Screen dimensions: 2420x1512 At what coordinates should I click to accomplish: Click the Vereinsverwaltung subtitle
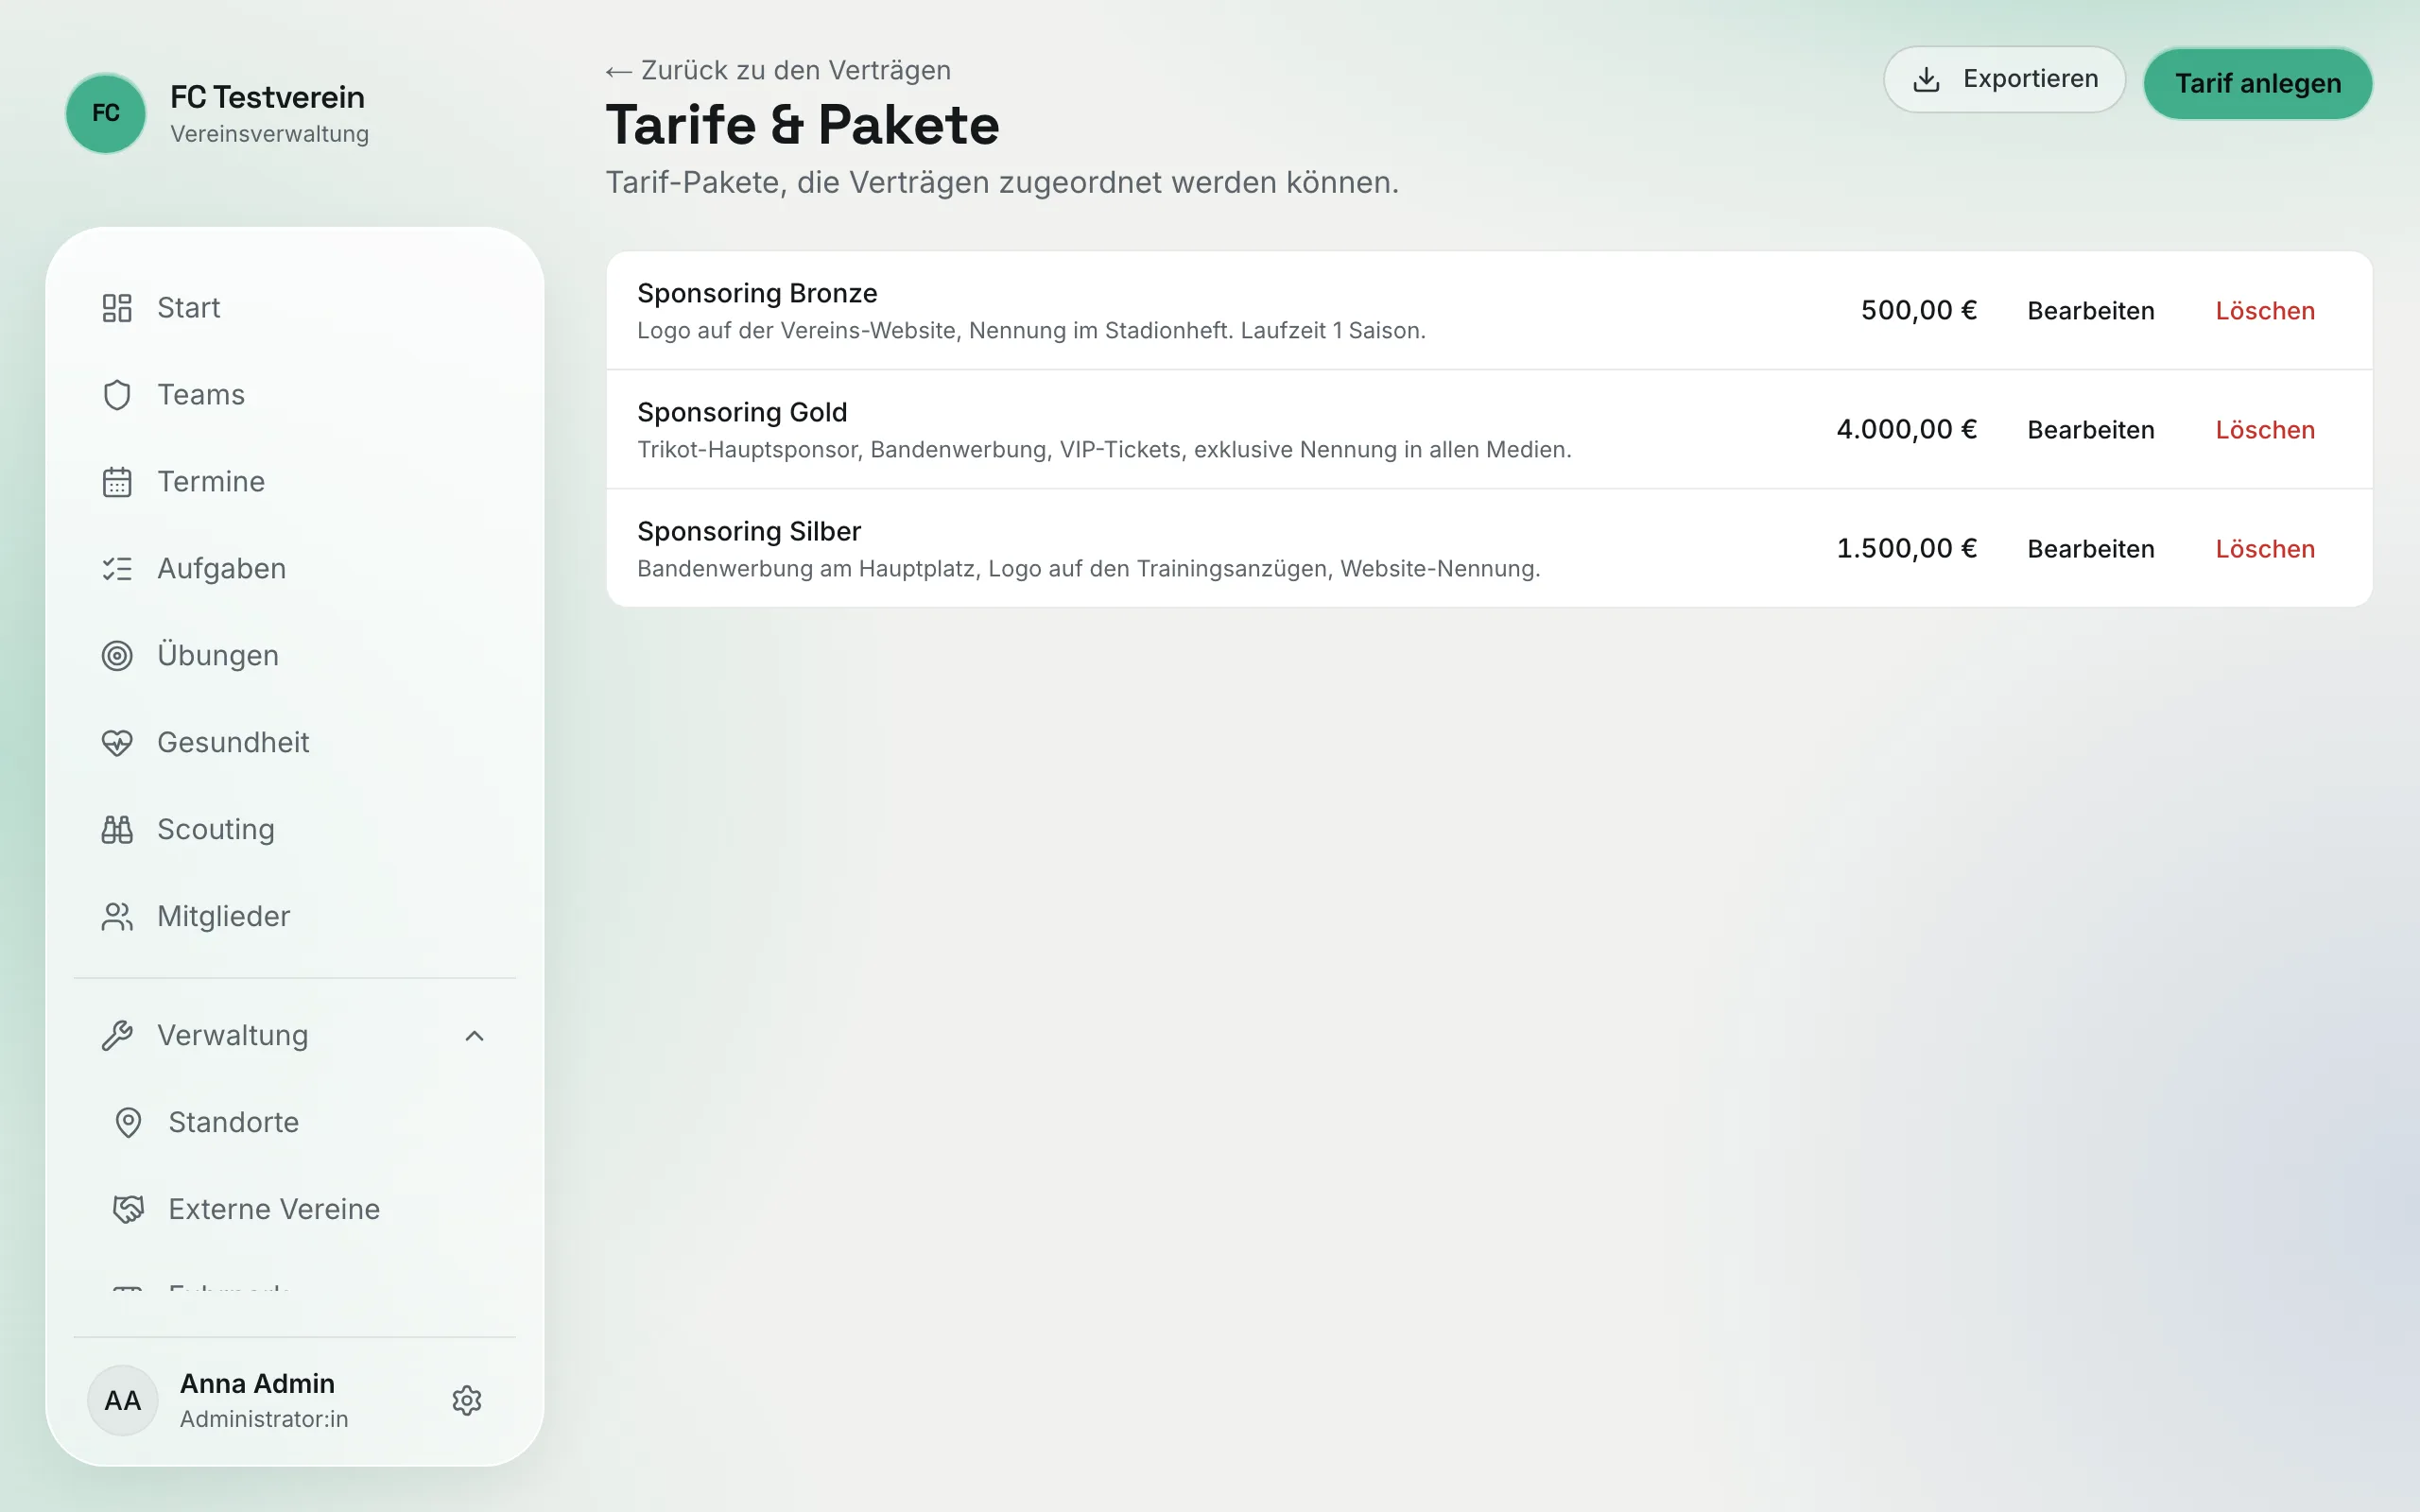coord(269,134)
